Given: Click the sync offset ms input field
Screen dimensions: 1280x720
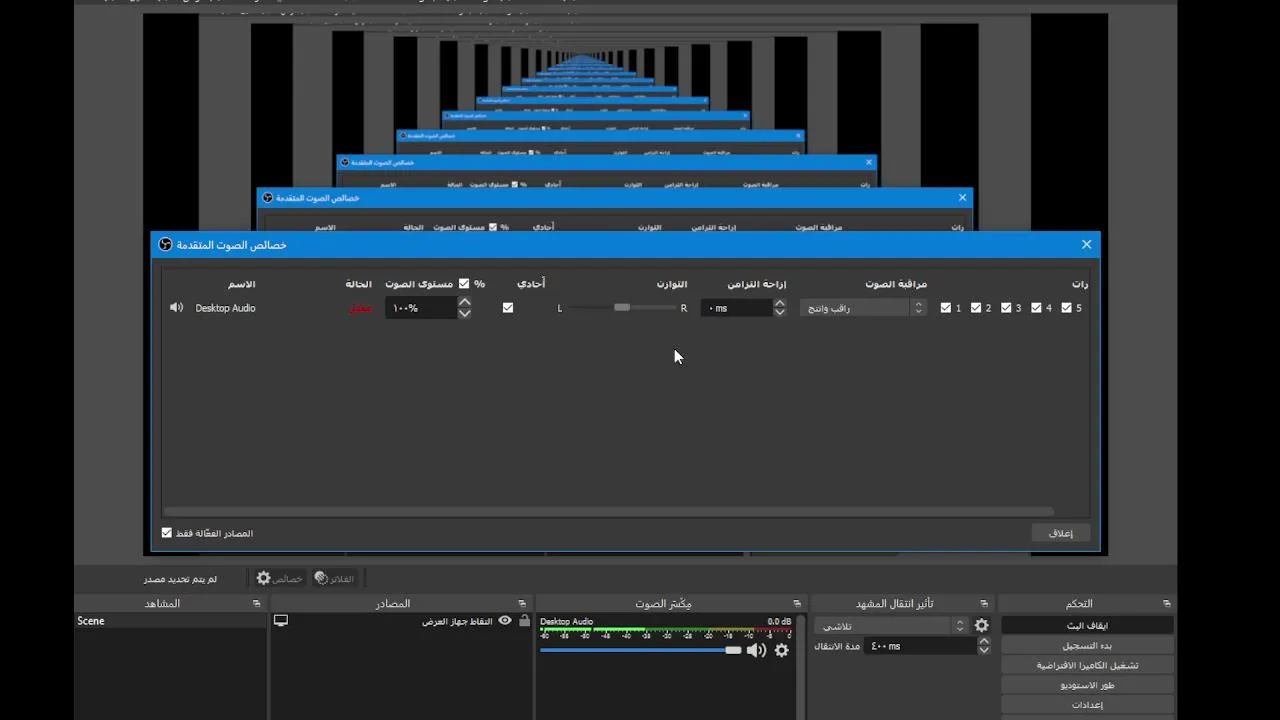Looking at the screenshot, I should tap(736, 308).
